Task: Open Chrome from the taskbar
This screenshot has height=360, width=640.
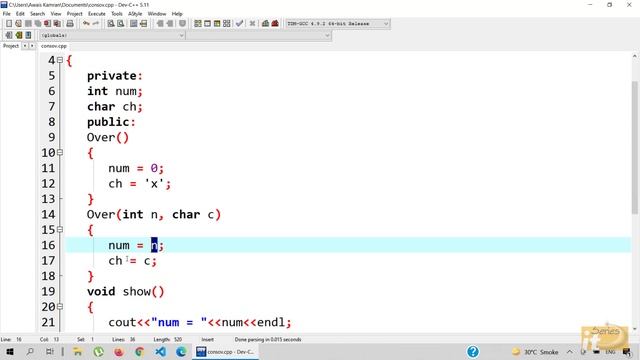Action: [x=139, y=351]
